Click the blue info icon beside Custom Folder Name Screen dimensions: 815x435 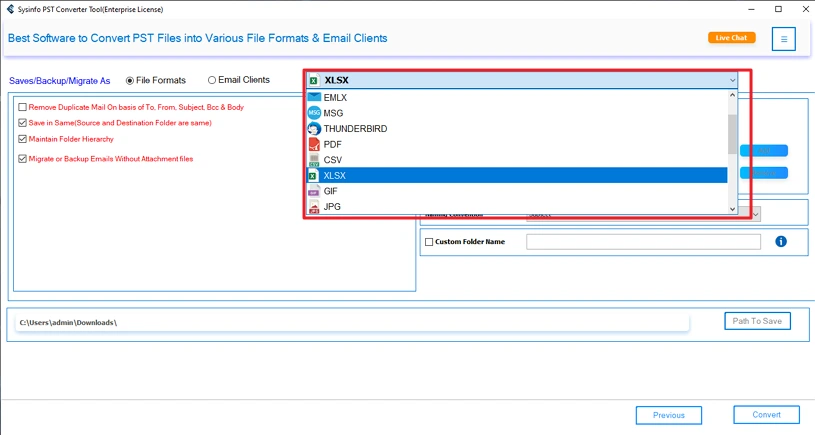coord(781,241)
